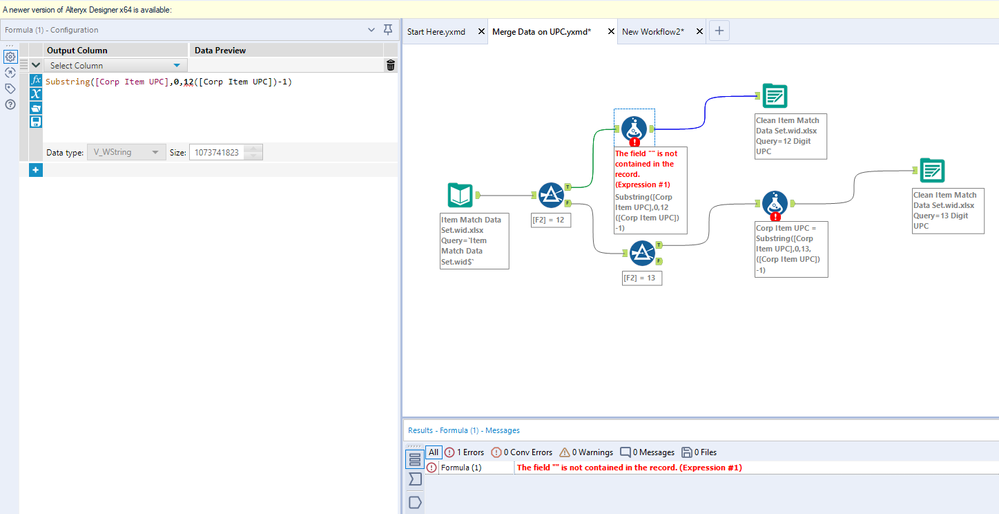The height and width of the screenshot is (514, 999).
Task: Select the lower Formula tool for 13-digit UPC
Action: 775,204
